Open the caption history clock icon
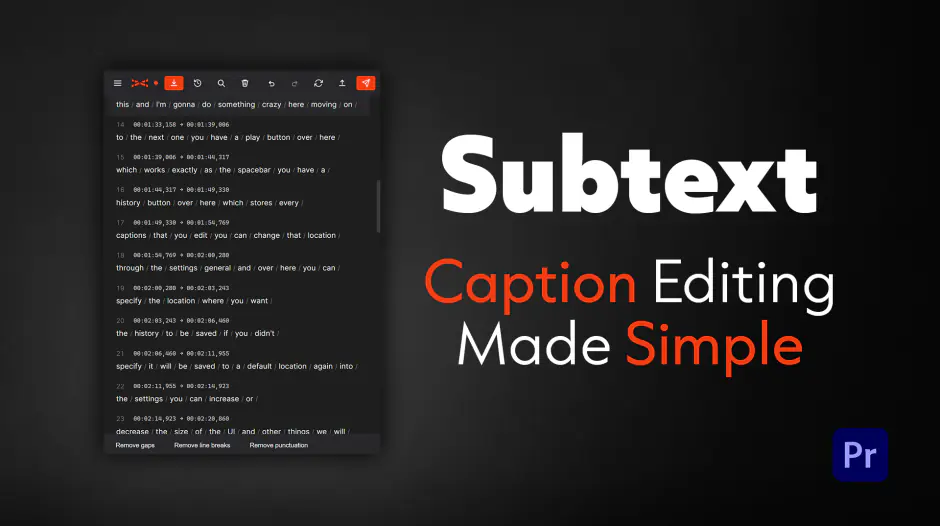This screenshot has width=940, height=526. tap(197, 83)
